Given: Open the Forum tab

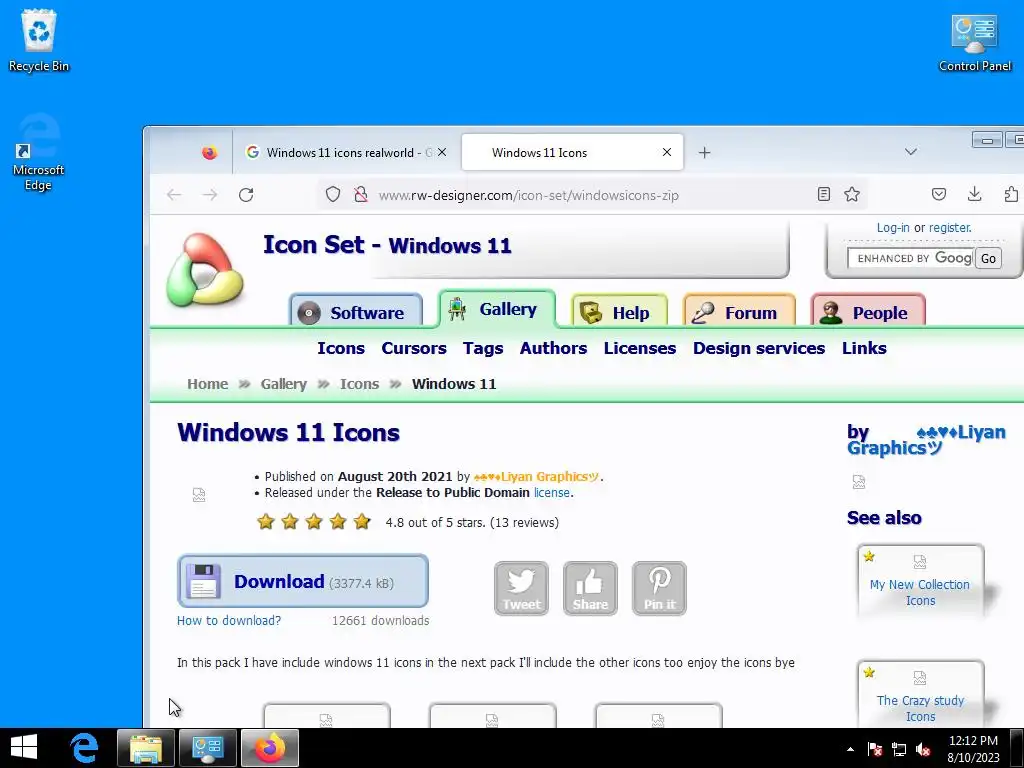Looking at the screenshot, I should 739,312.
